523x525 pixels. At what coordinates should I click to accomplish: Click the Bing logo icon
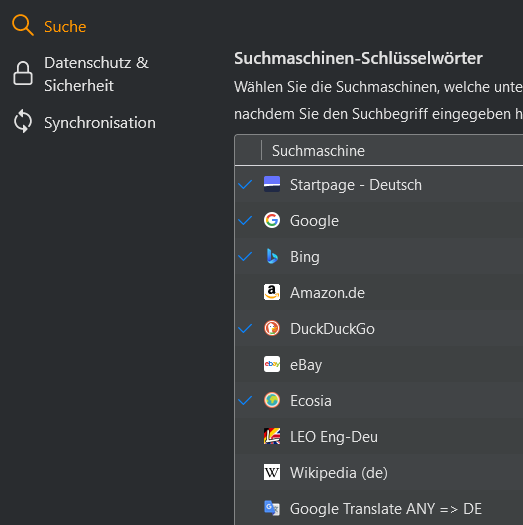point(272,256)
